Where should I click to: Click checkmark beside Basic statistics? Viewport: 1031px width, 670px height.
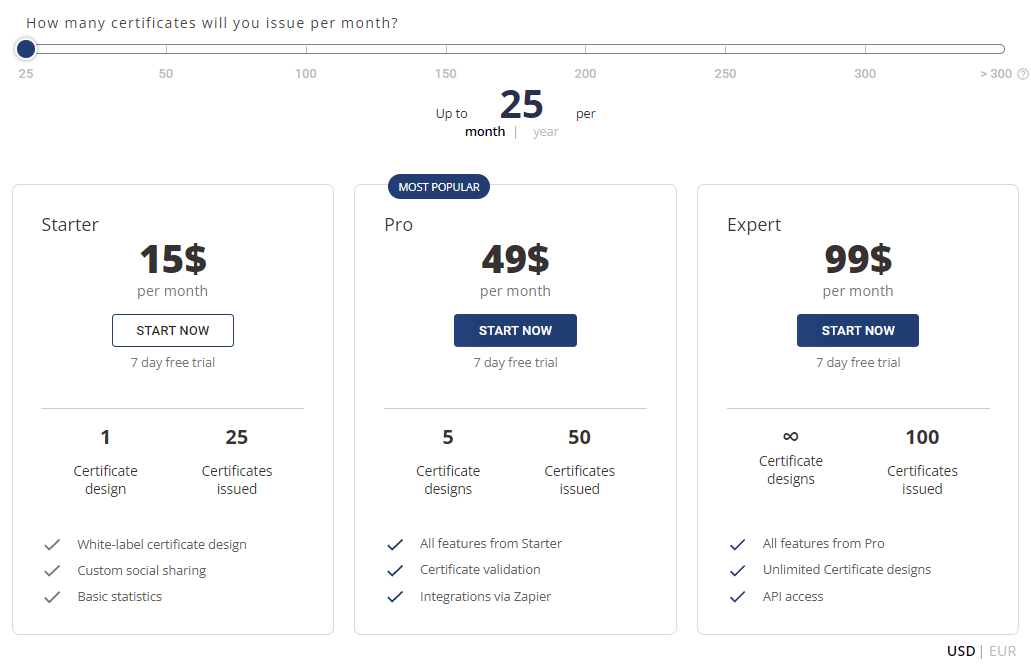pyautogui.click(x=52, y=596)
